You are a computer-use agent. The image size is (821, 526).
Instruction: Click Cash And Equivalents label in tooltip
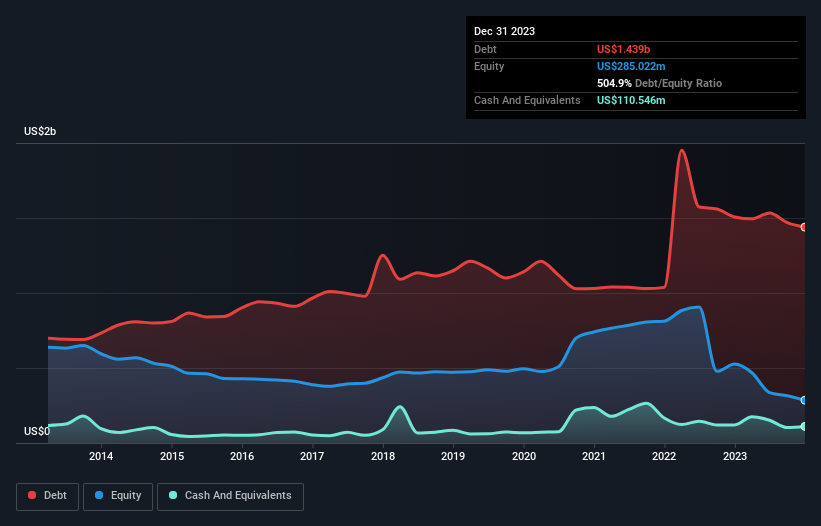[527, 100]
